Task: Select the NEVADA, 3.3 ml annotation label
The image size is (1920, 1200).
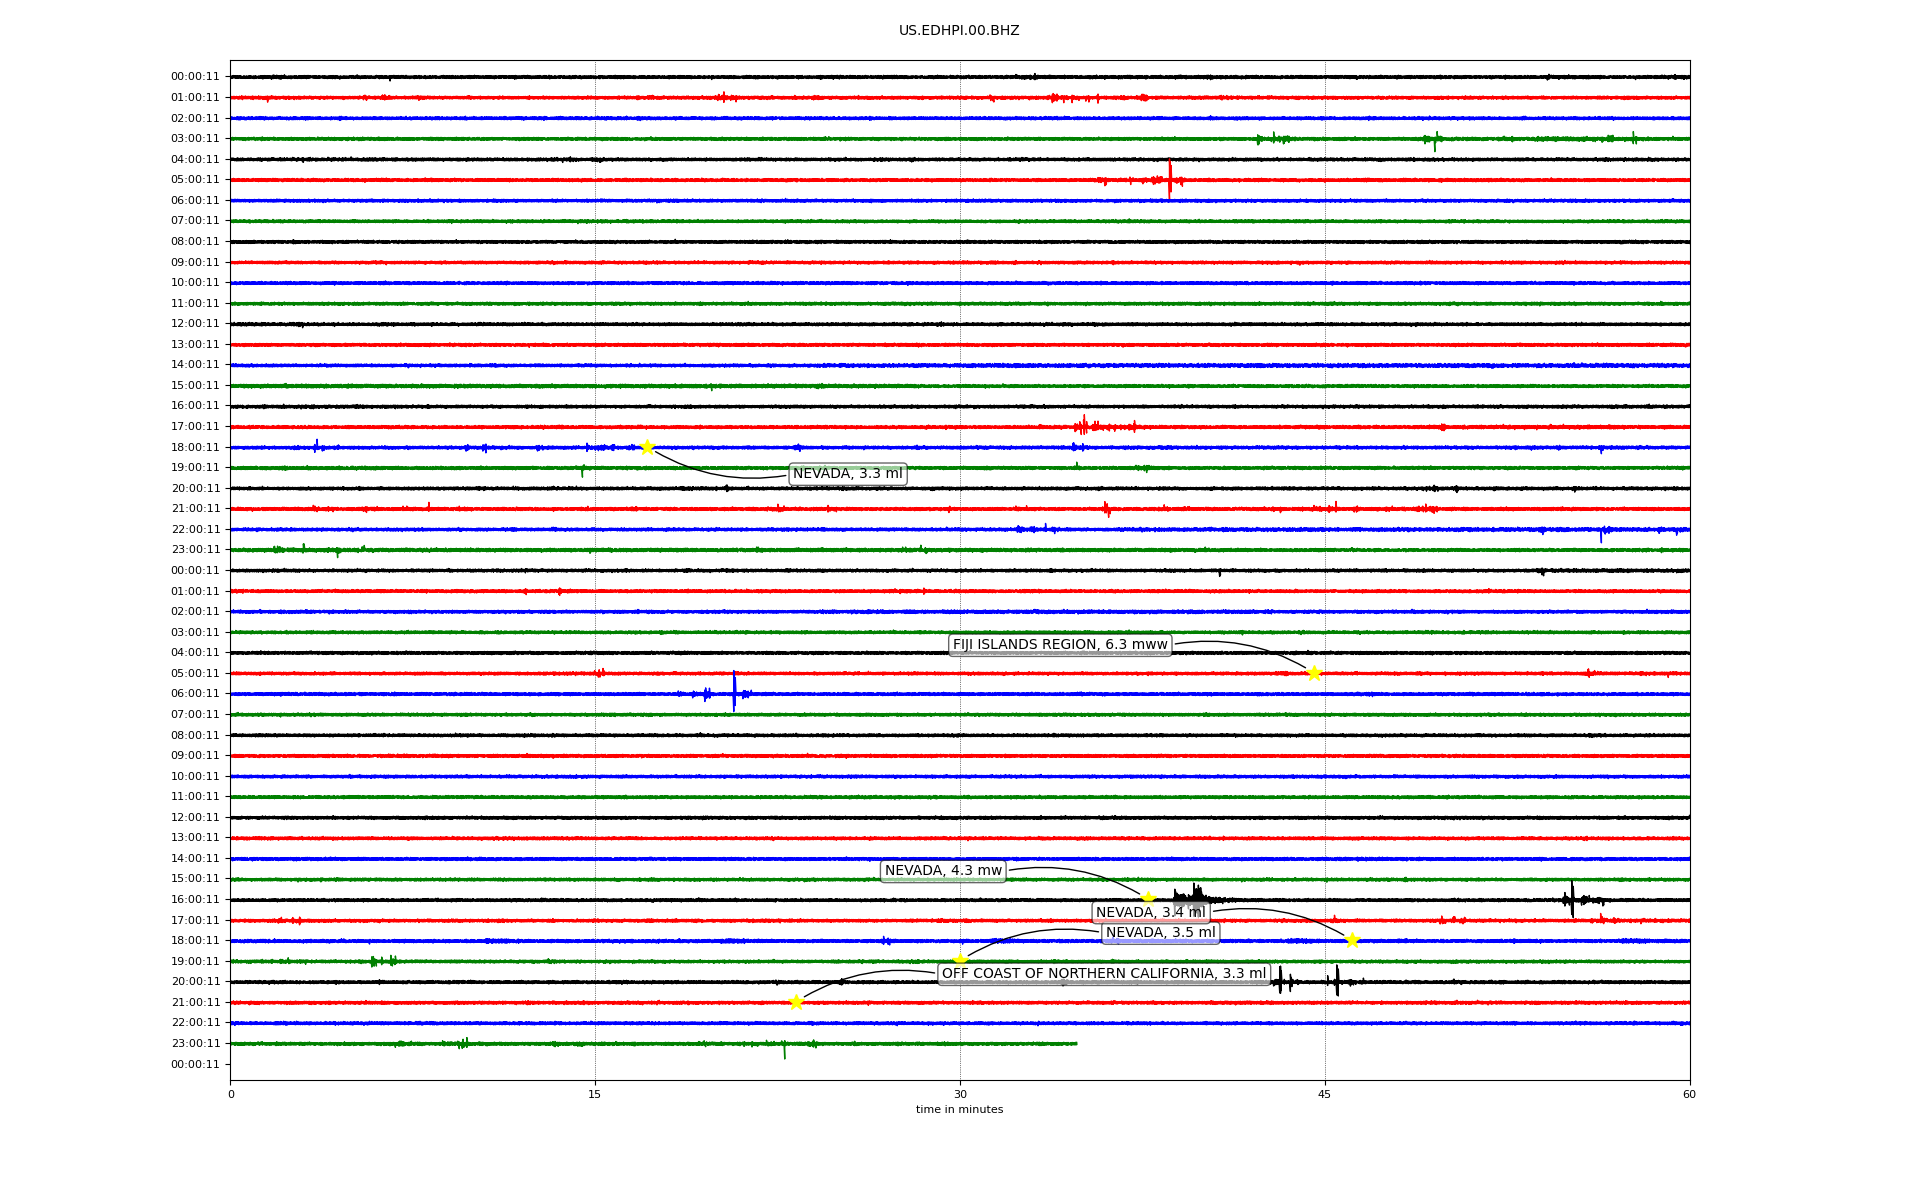Action: [847, 474]
